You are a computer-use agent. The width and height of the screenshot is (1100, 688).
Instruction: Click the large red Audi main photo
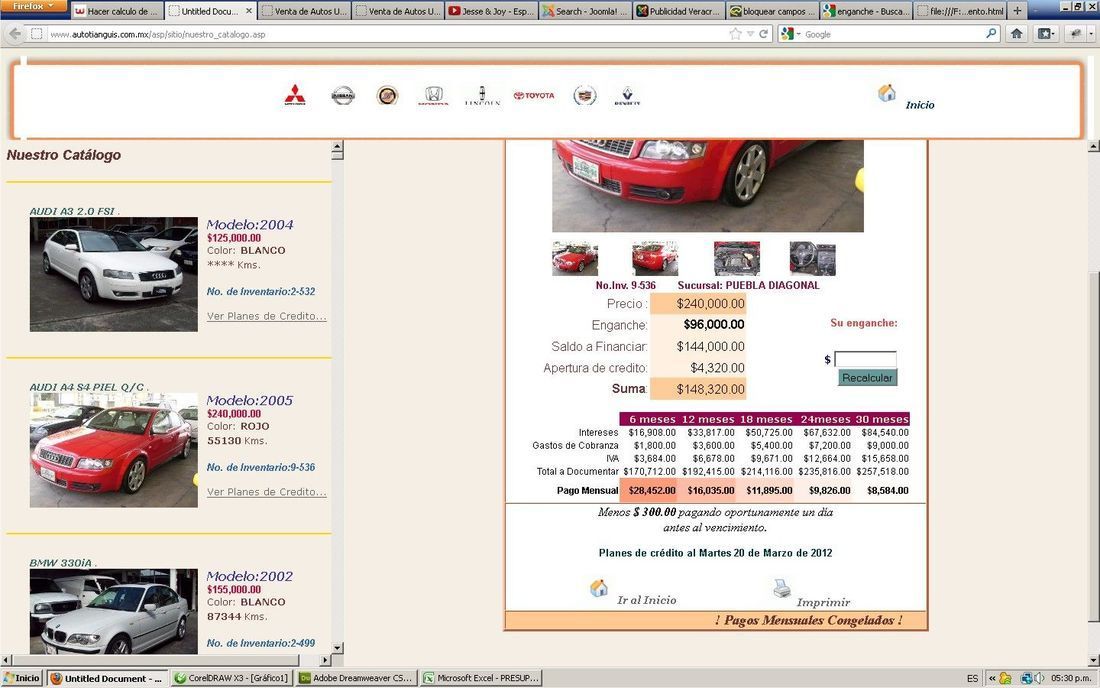pyautogui.click(x=708, y=186)
